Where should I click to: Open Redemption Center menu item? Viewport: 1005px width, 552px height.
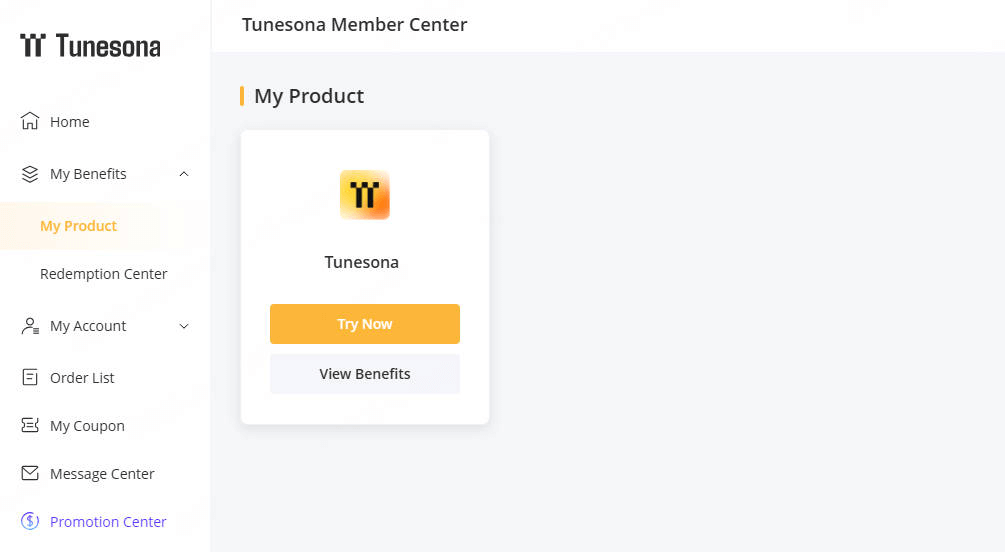[x=103, y=274]
